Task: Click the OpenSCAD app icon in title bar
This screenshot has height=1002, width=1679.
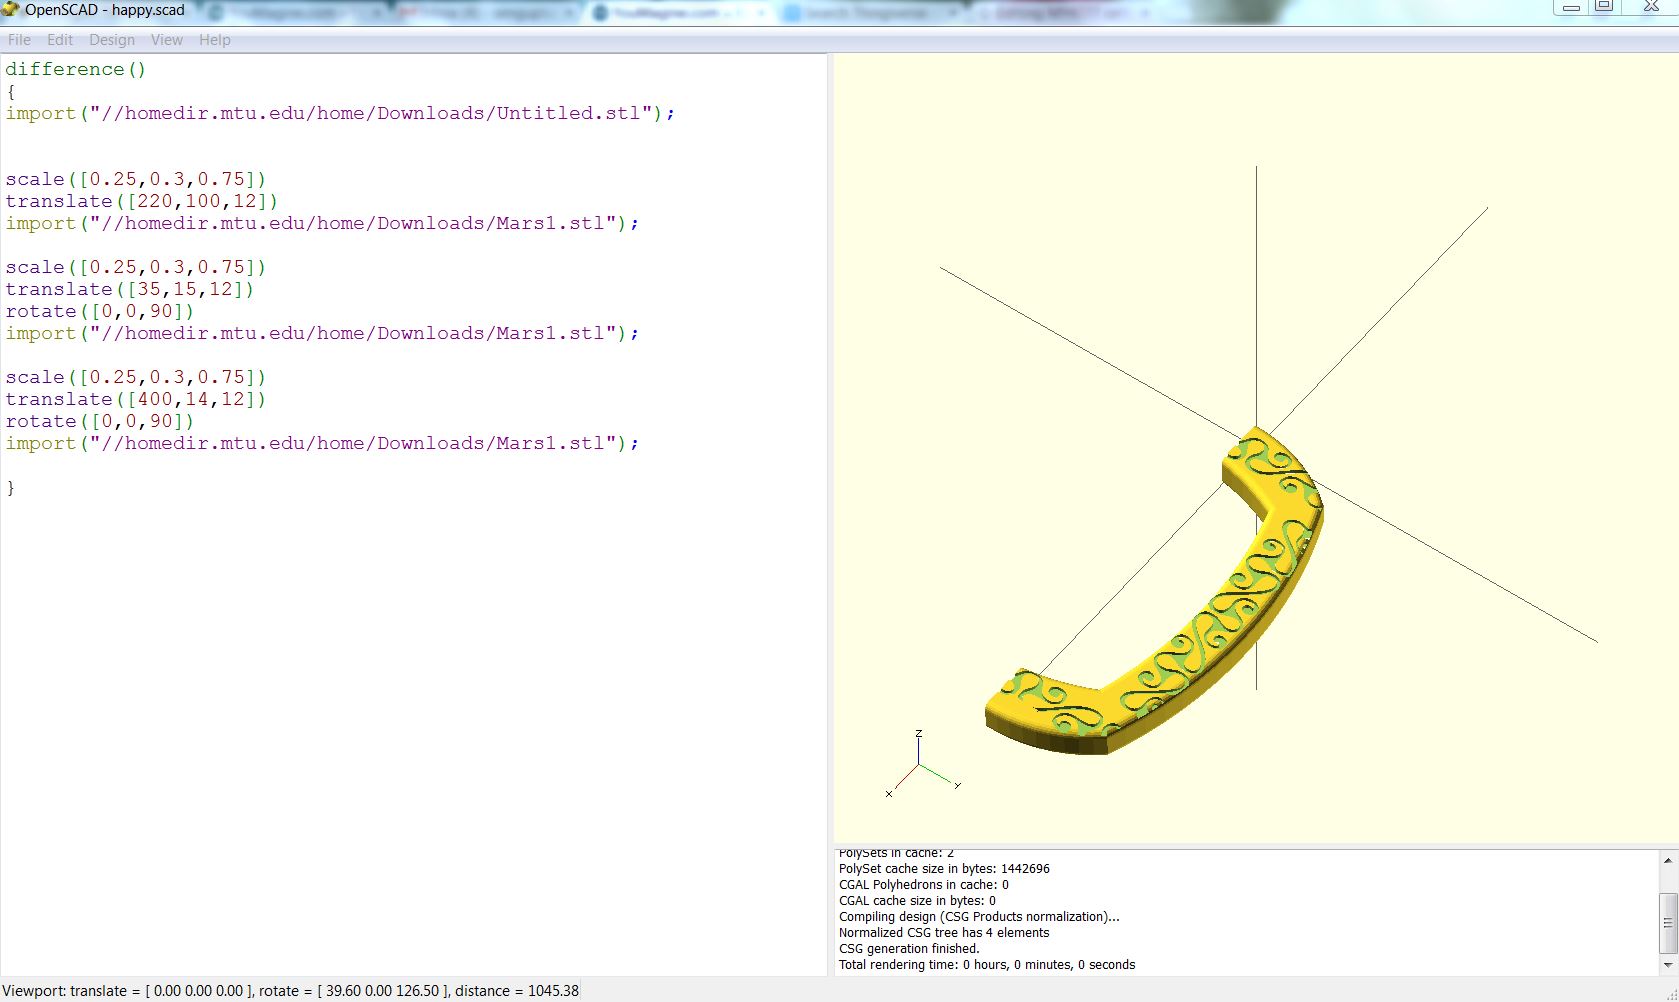Action: click(11, 10)
